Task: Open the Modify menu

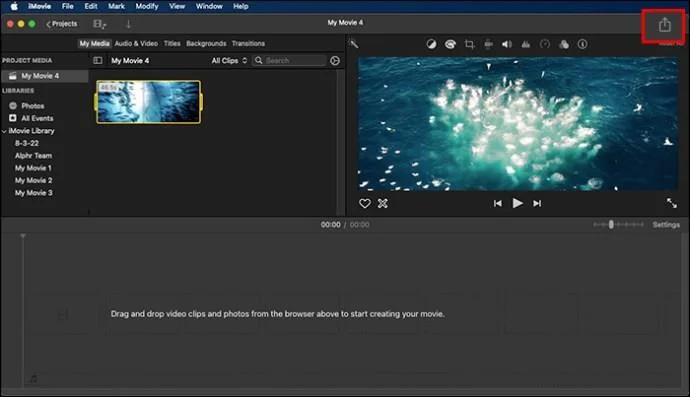Action: tap(147, 6)
